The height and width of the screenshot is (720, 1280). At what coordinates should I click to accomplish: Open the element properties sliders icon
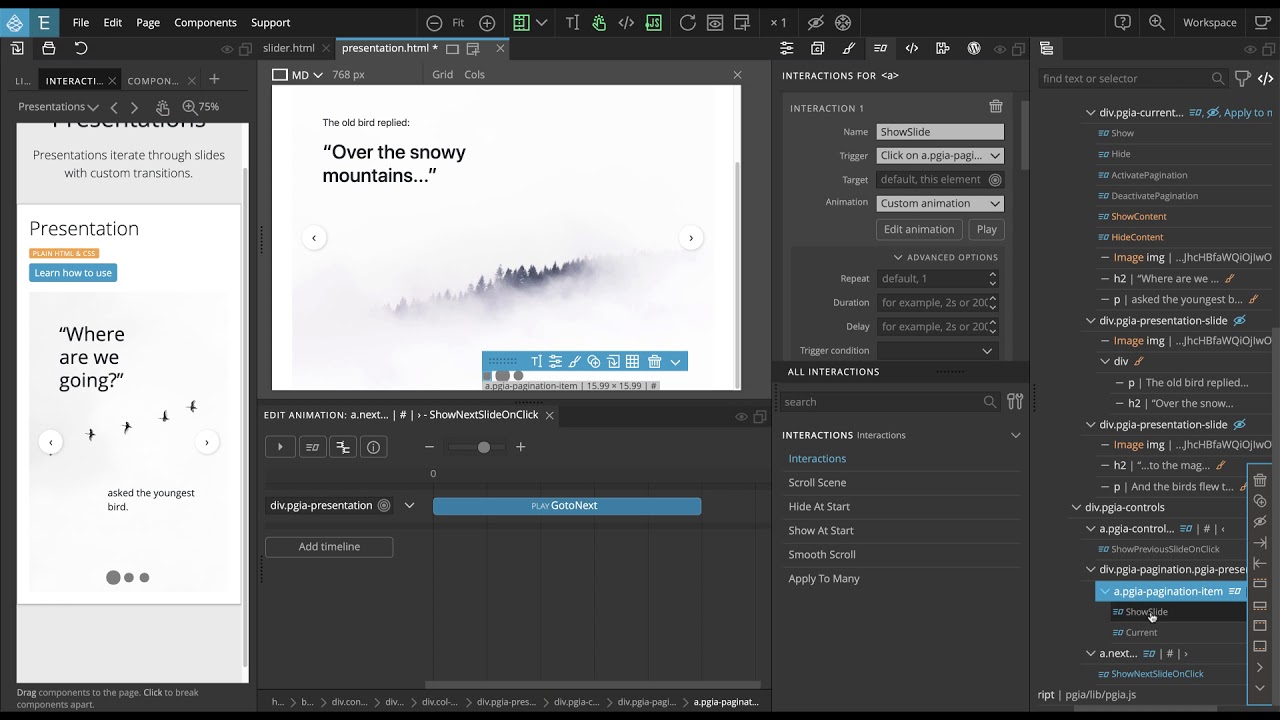click(x=787, y=48)
